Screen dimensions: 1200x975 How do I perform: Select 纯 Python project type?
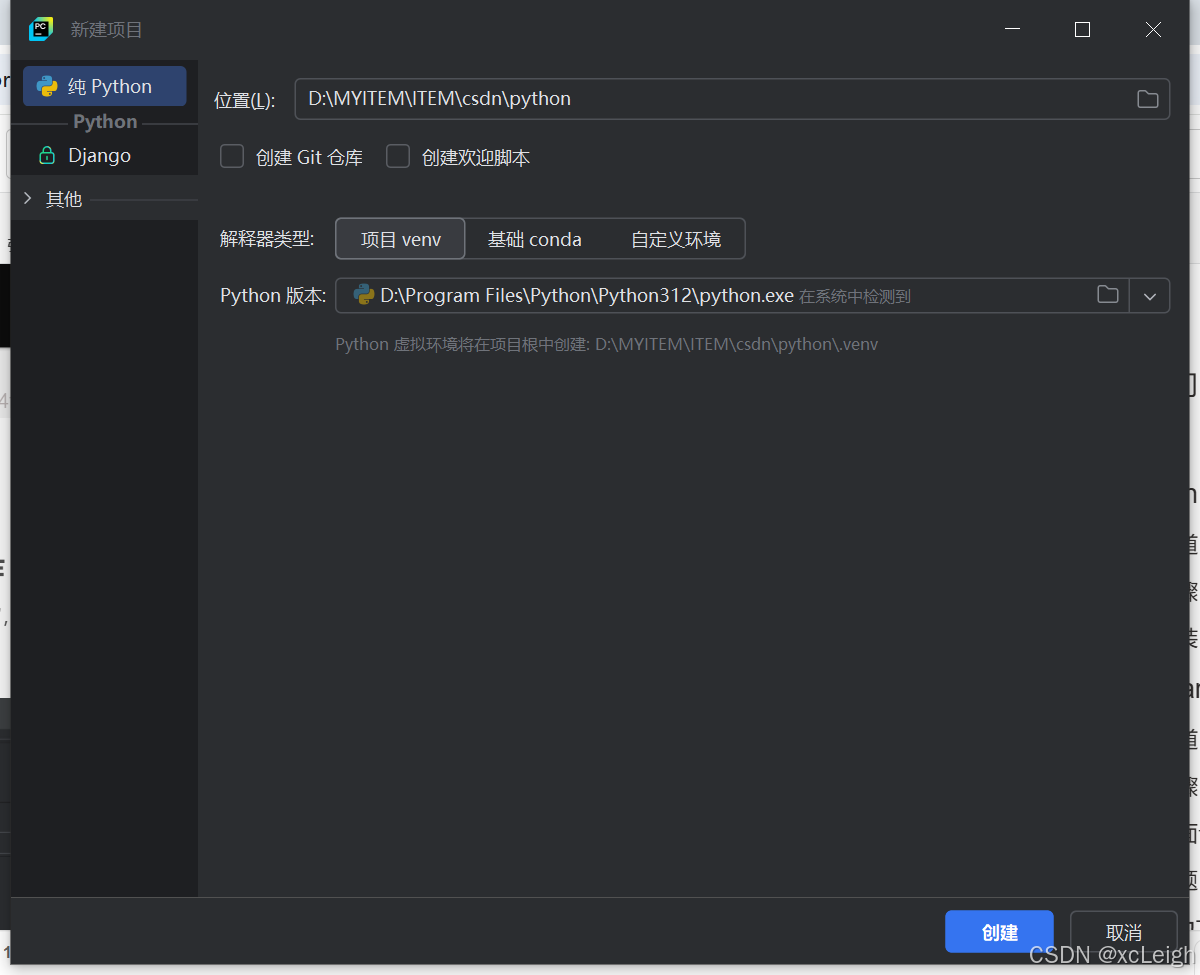(x=105, y=86)
